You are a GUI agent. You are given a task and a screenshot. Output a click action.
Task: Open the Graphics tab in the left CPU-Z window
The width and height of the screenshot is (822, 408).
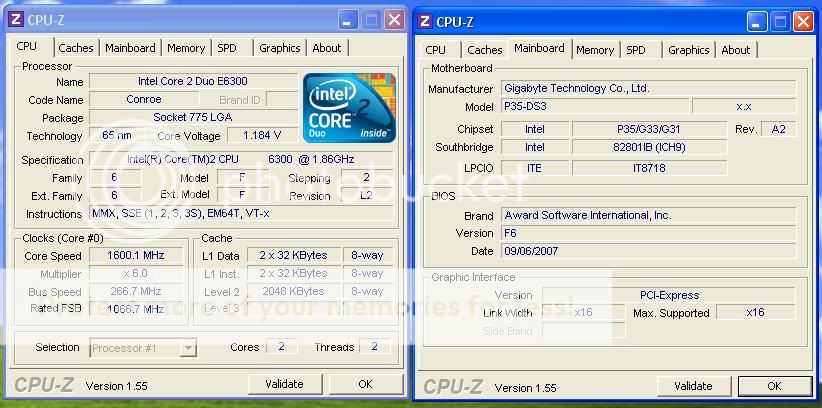pos(279,48)
